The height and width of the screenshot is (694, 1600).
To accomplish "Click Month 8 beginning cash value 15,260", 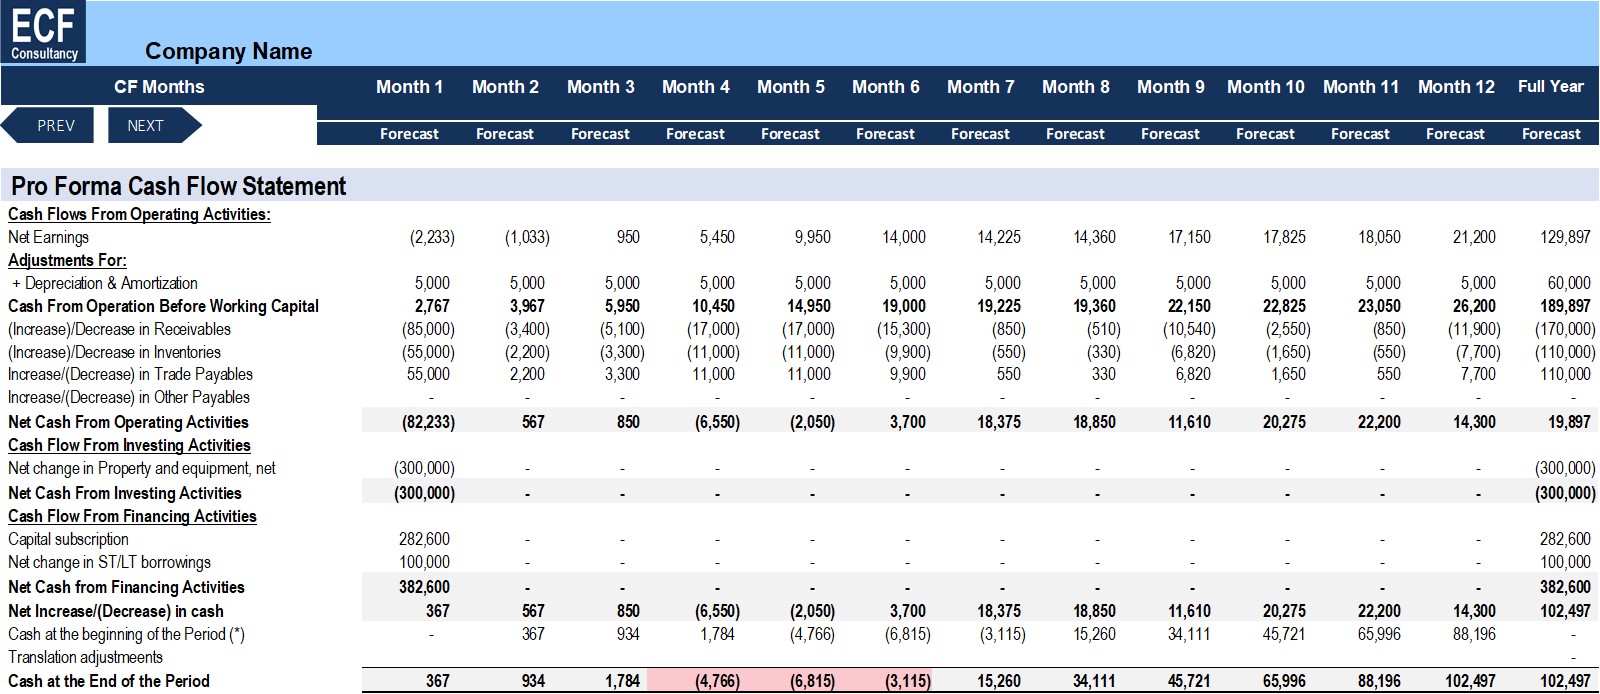I will [1094, 634].
